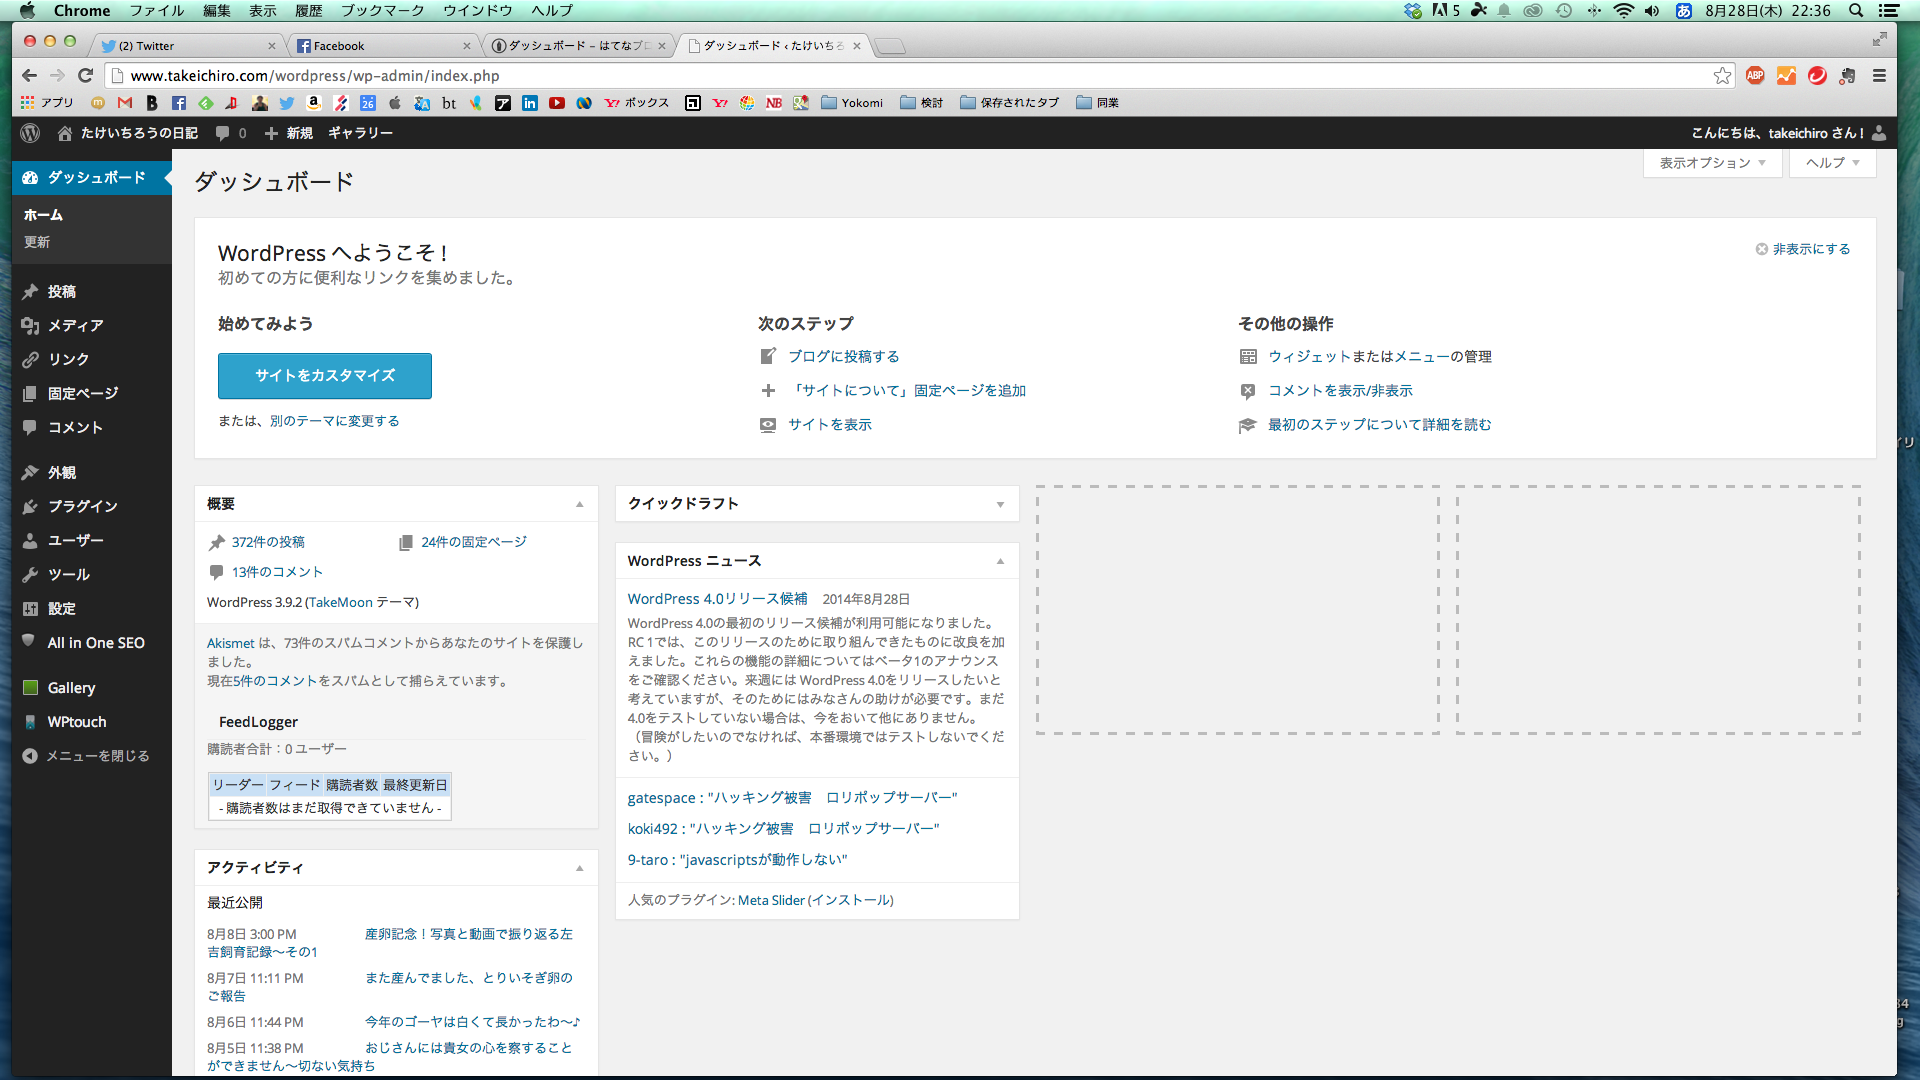
Task: Open the Gallery sidebar menu
Action: 92,688
